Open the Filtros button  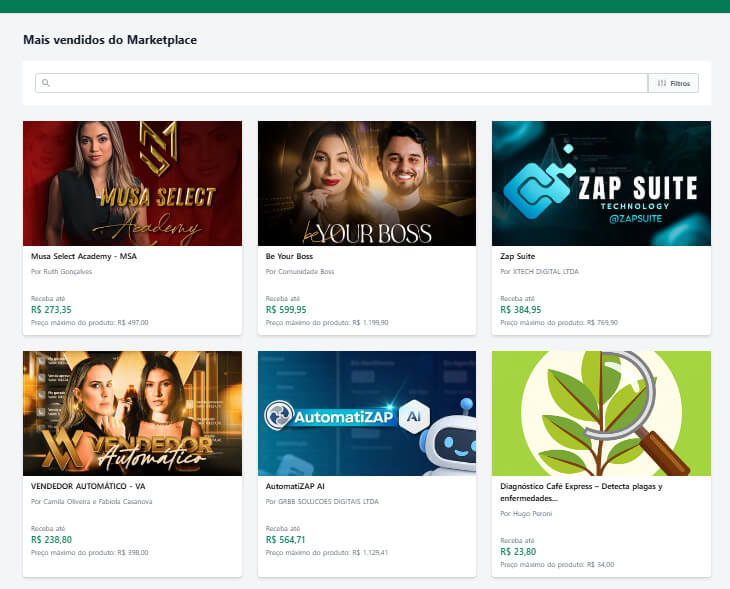pyautogui.click(x=673, y=83)
